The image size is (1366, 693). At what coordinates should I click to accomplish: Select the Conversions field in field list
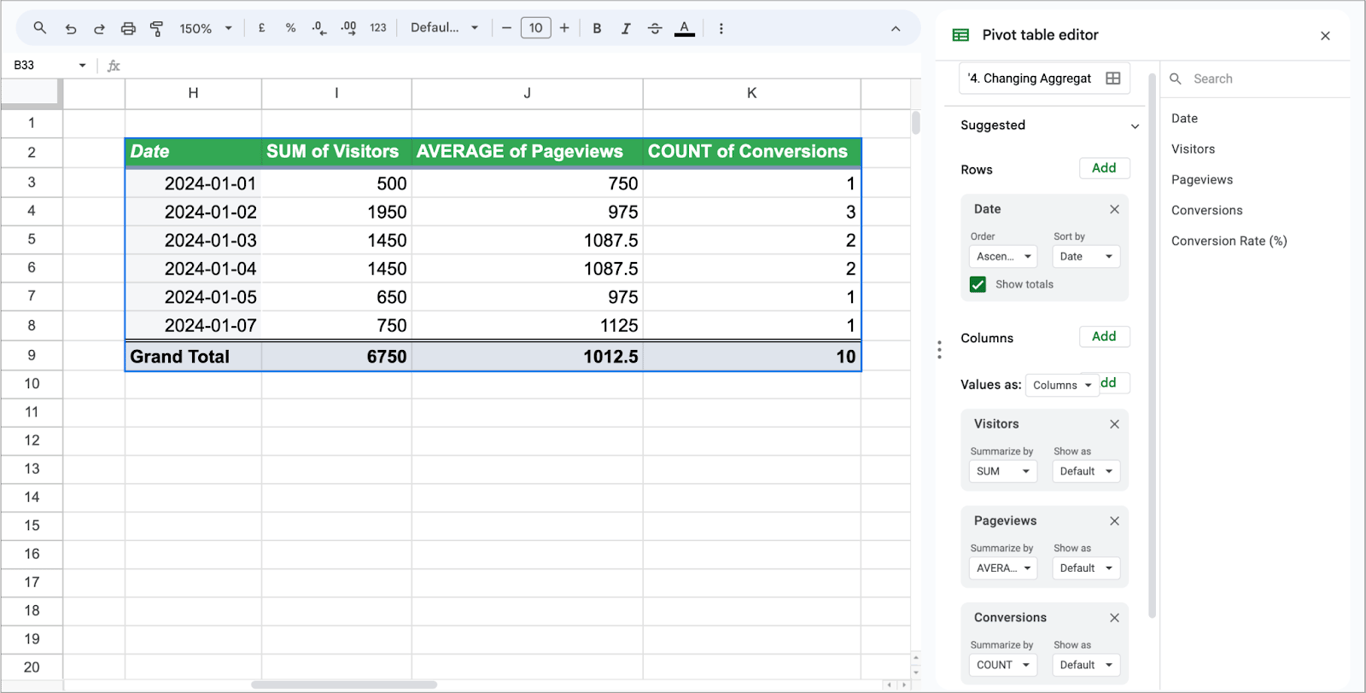tap(1207, 210)
